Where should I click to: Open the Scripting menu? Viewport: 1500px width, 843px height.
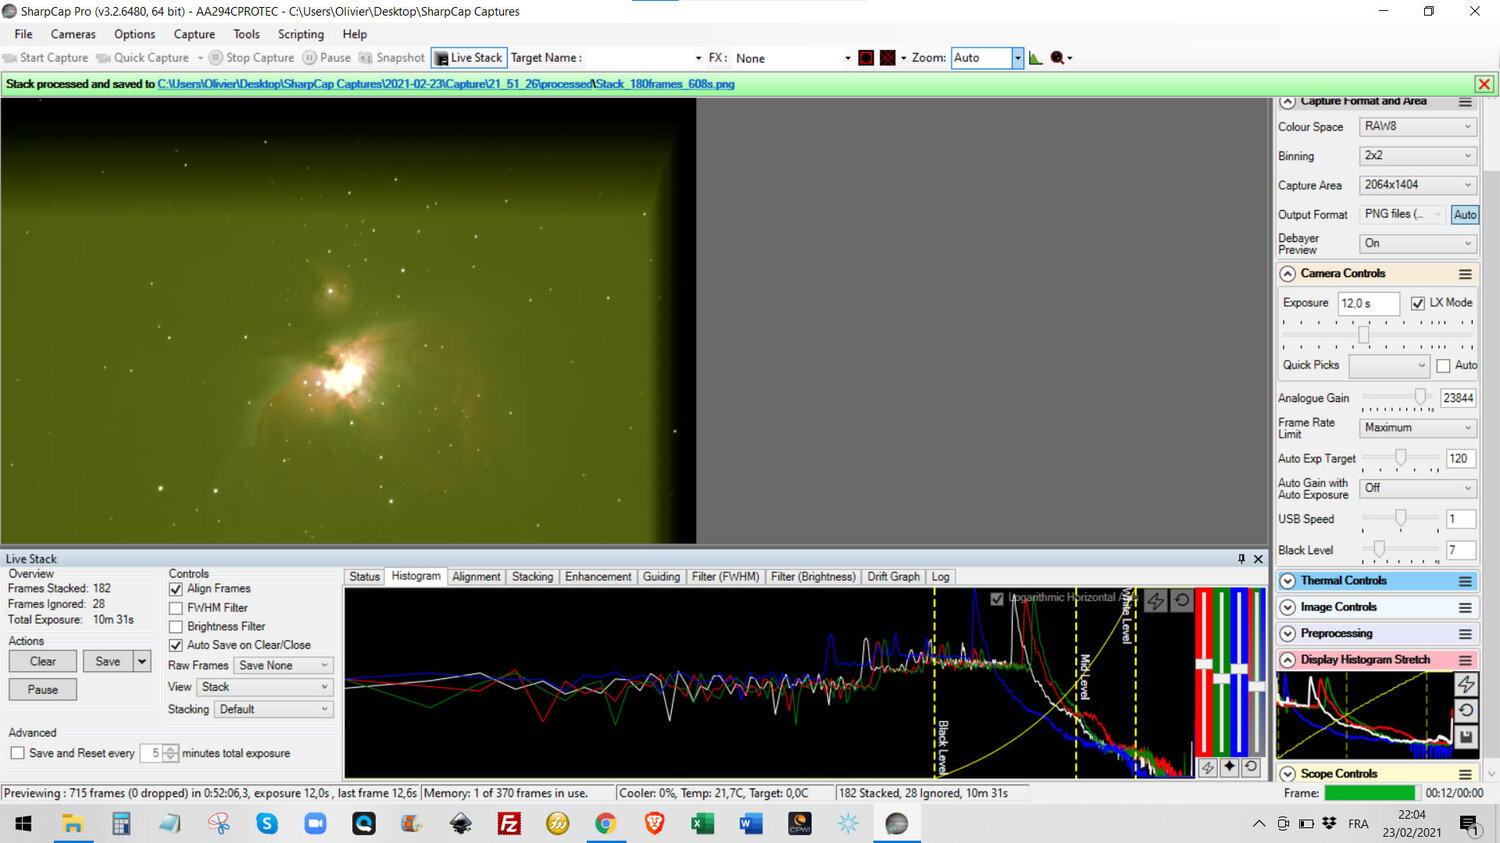pos(300,34)
